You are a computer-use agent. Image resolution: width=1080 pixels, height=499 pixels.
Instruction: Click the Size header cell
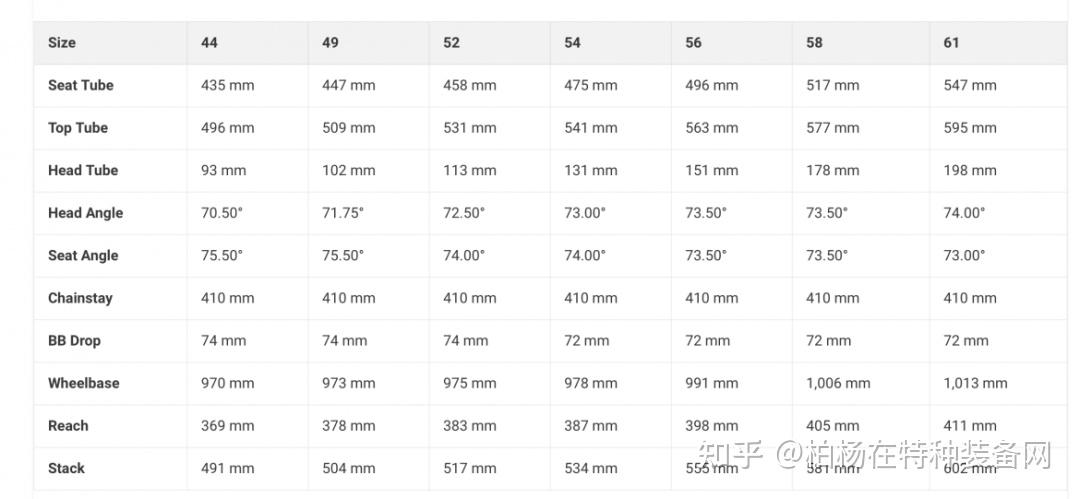(x=62, y=43)
